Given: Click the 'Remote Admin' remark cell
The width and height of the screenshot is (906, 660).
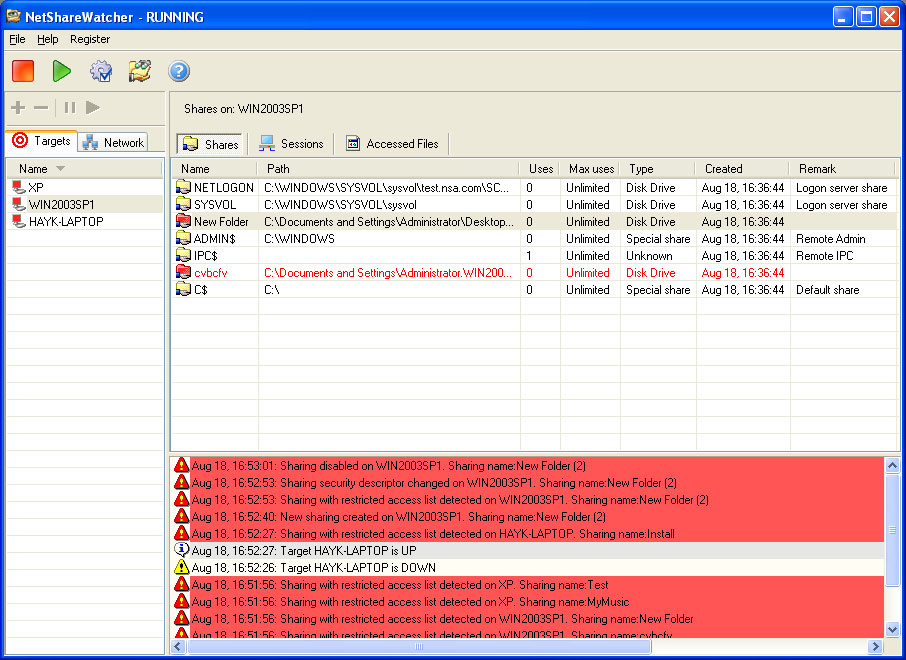Looking at the screenshot, I should tap(830, 239).
